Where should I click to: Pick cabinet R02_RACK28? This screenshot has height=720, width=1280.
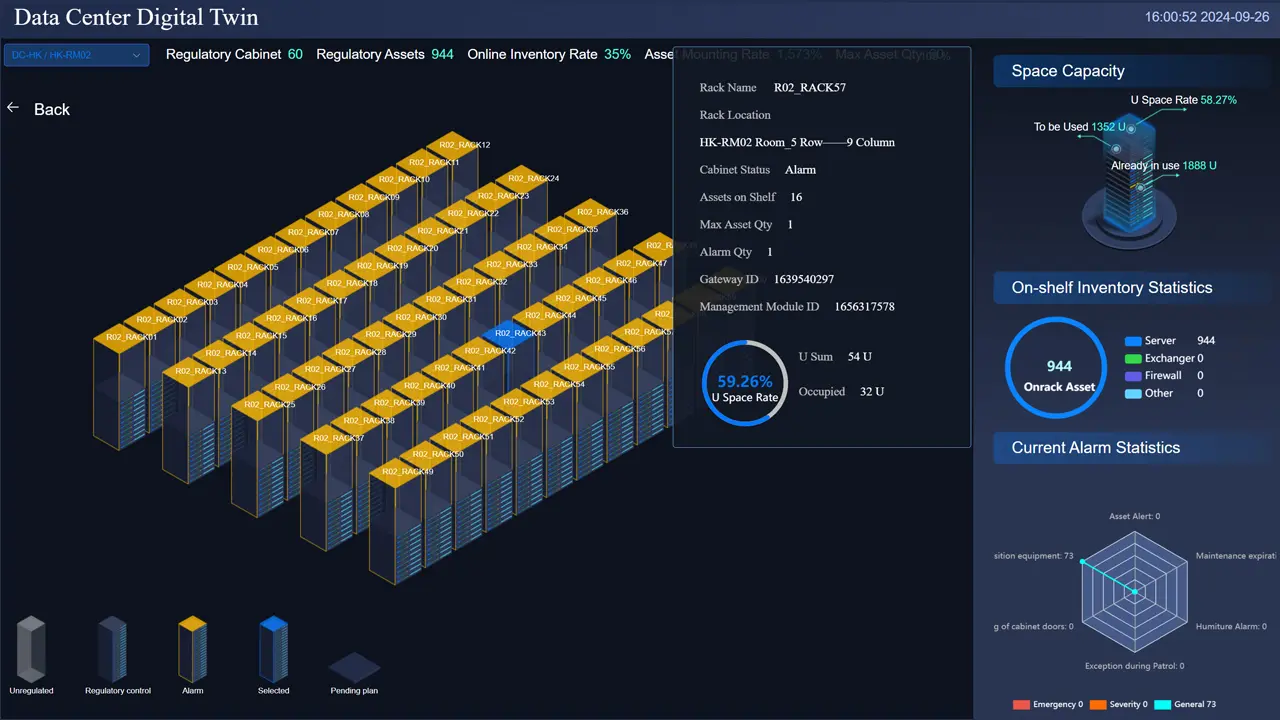tap(361, 352)
